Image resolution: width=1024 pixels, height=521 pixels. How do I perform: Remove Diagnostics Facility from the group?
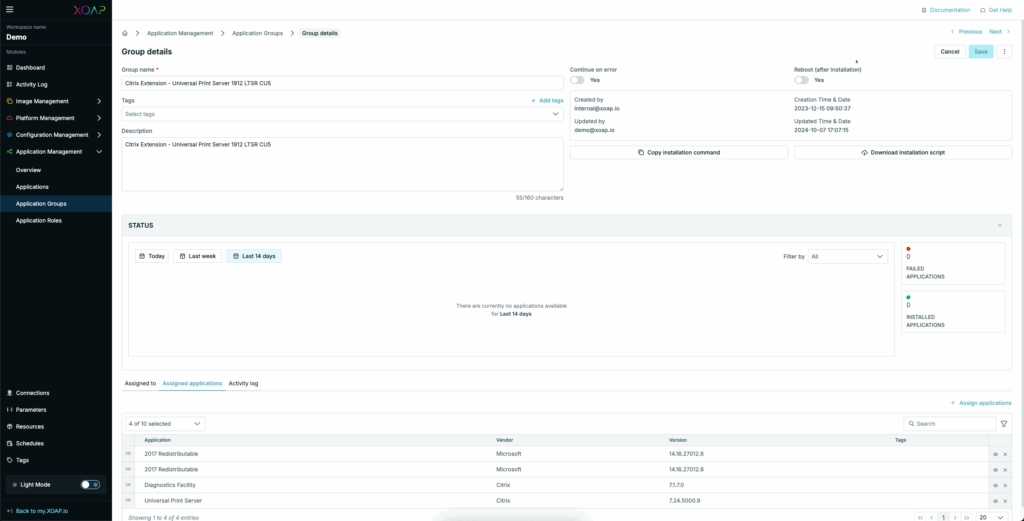tap(1005, 485)
